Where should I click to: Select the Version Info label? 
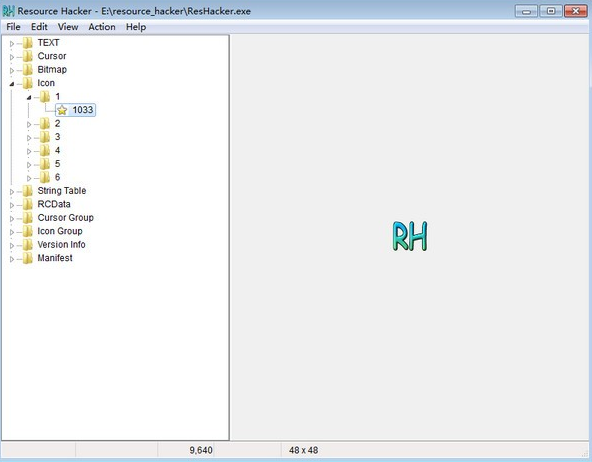pos(62,245)
